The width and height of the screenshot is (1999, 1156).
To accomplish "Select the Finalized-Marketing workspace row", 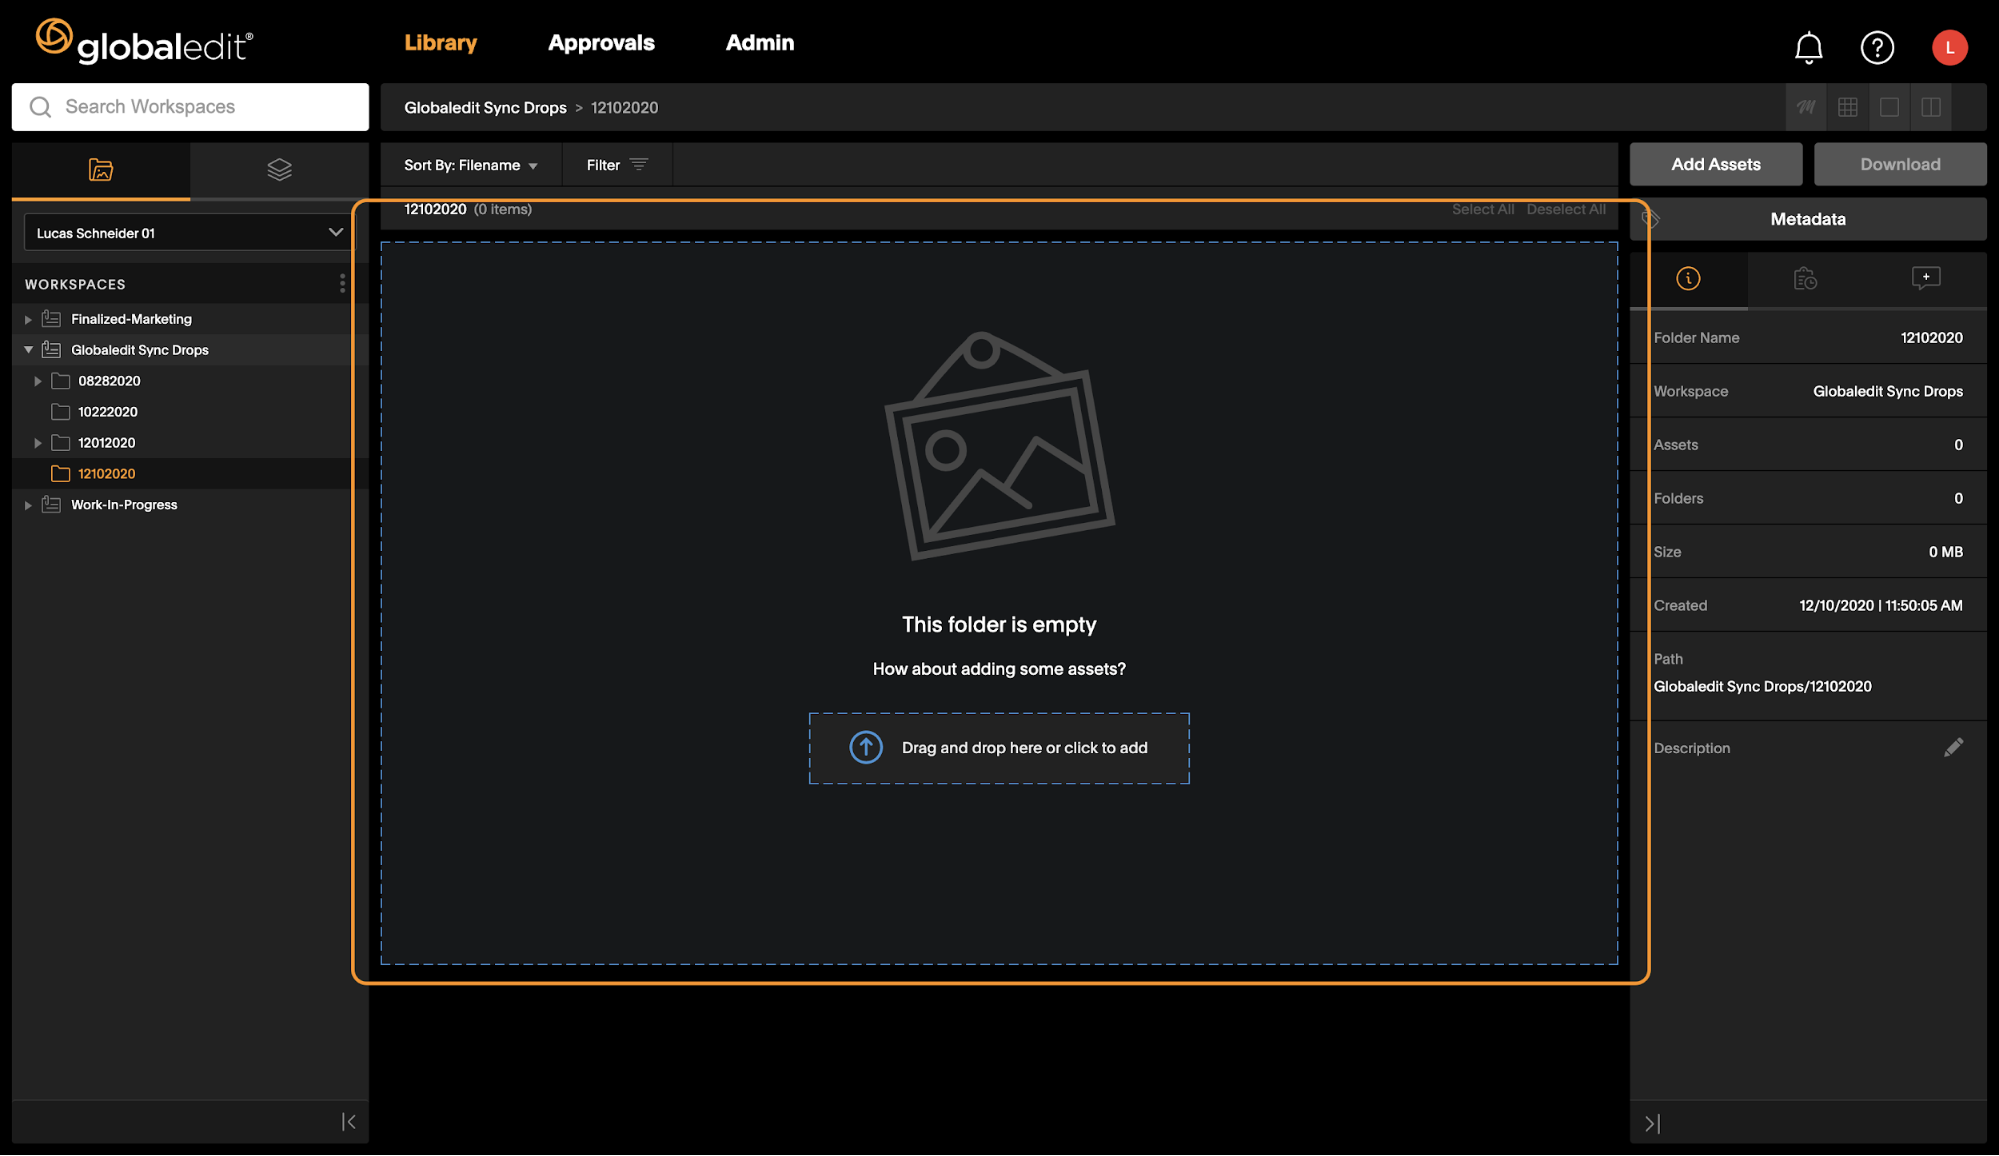I will point(190,319).
